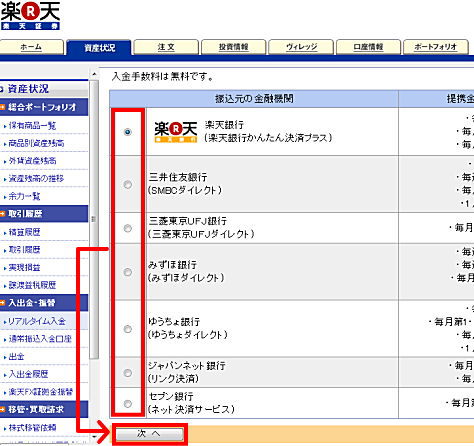Open the 出金 sidebar link
Viewport: 474px width, 446px height.
(16, 357)
